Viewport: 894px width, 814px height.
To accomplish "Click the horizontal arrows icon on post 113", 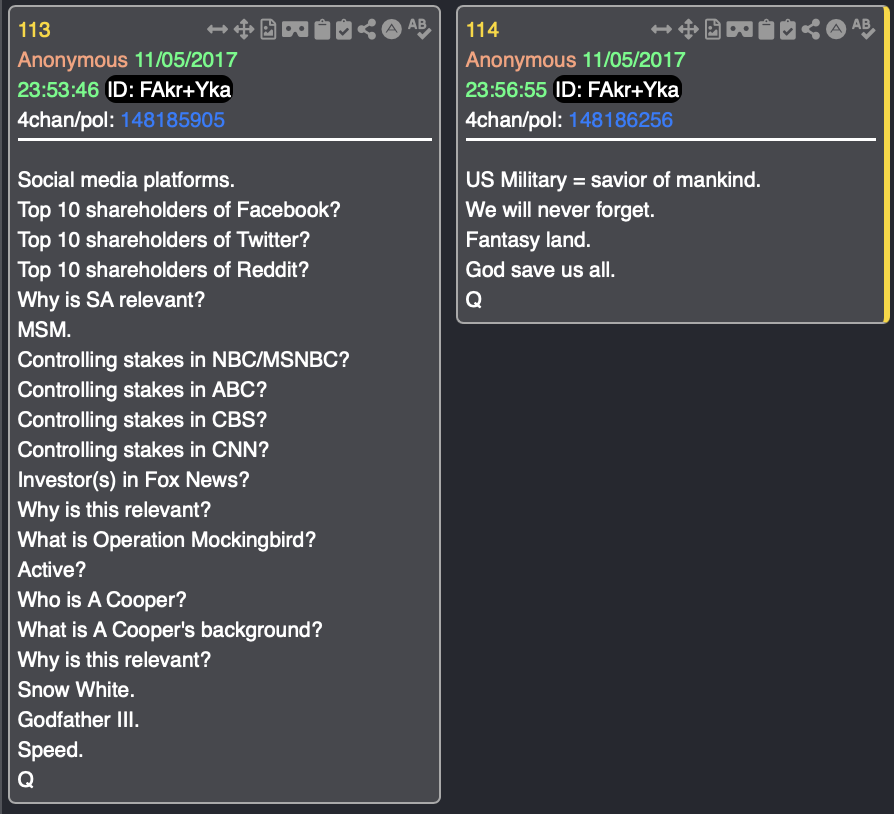I will 217,30.
